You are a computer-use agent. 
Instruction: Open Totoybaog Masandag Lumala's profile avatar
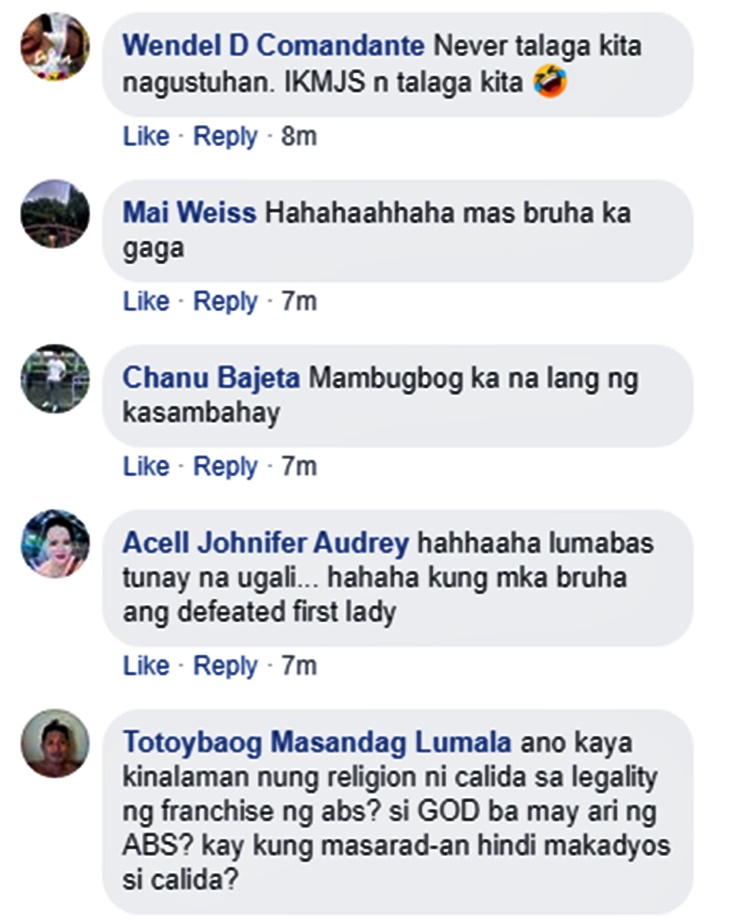55,743
